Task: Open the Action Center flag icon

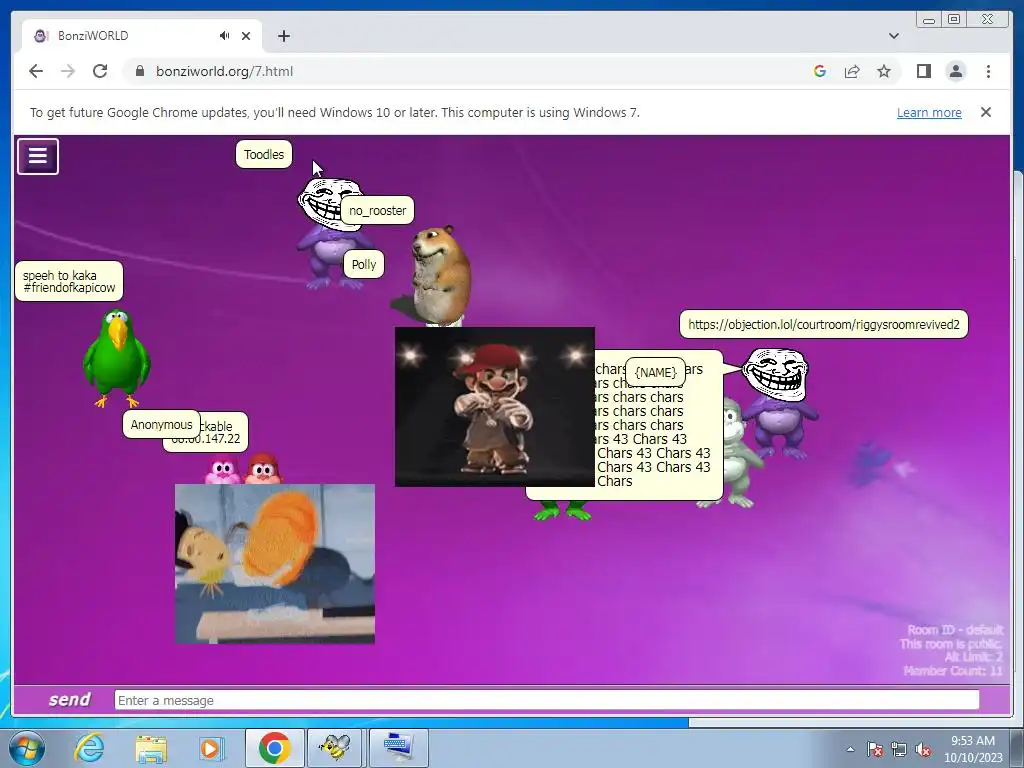Action: coord(875,749)
